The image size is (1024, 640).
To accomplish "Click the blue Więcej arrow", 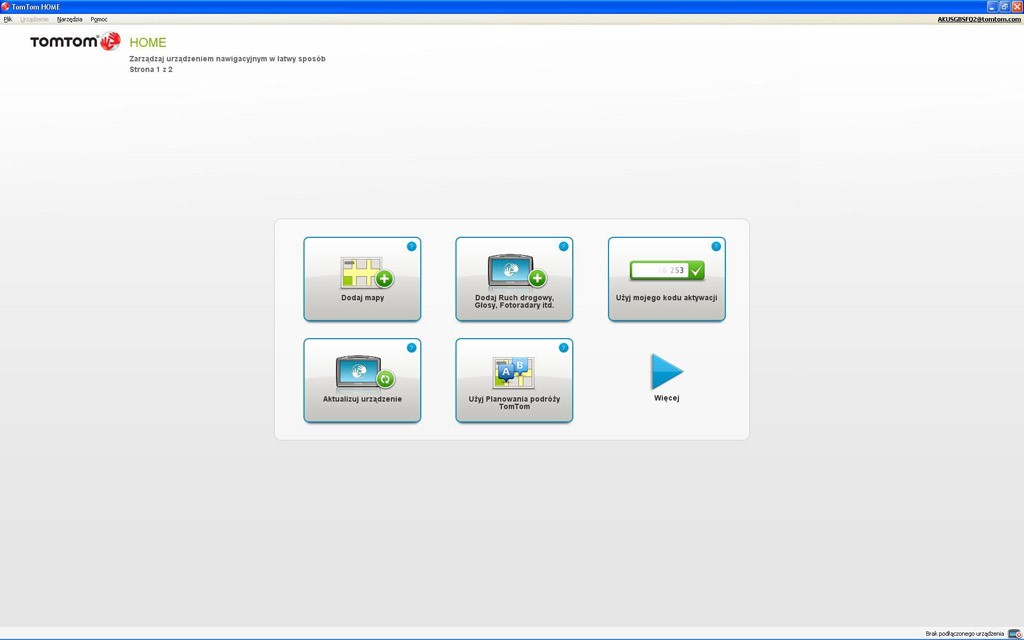I will coord(666,372).
